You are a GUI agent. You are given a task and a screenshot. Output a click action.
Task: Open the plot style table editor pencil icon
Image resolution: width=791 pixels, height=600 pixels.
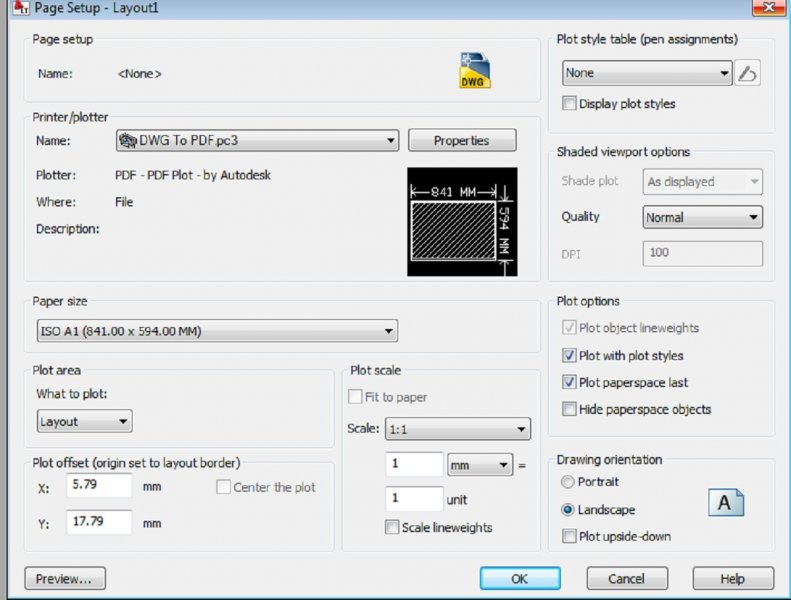(x=747, y=73)
